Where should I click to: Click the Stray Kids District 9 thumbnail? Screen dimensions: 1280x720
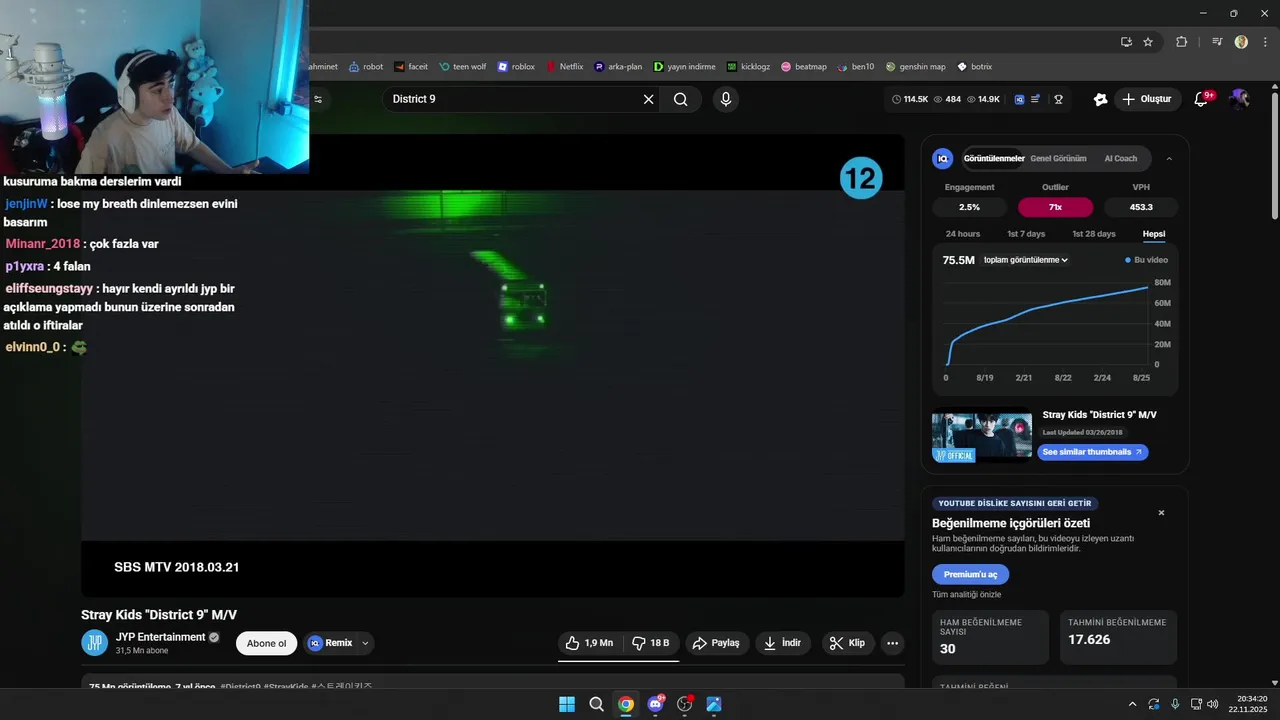coord(982,434)
